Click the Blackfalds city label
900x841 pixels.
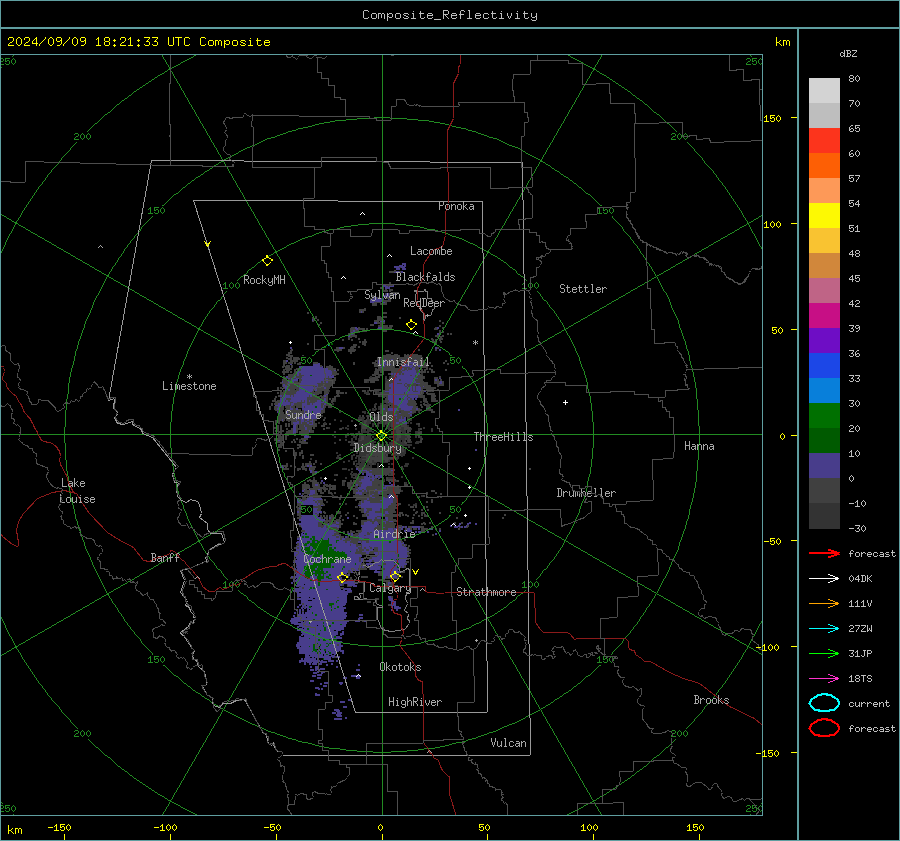coord(425,277)
